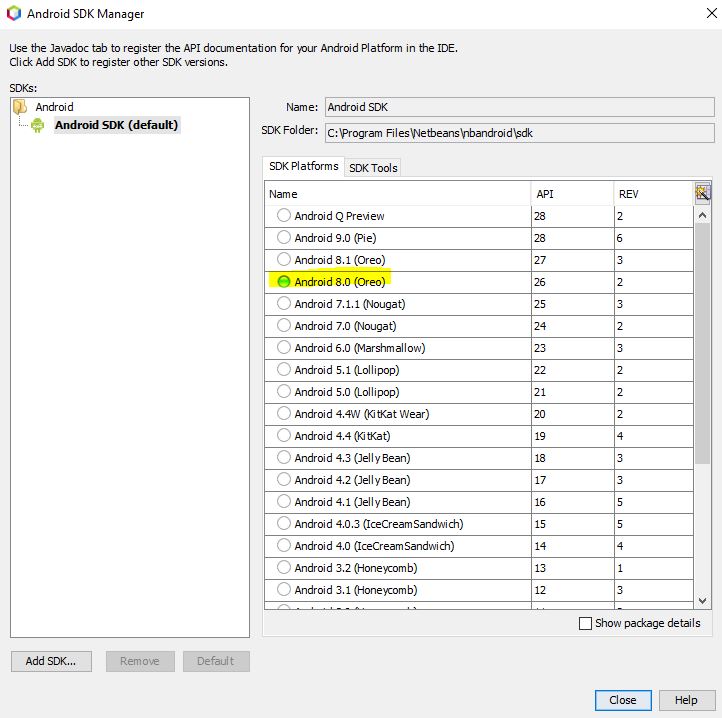Select Android 4.1 (Jelly Bean) radio button

coord(284,501)
